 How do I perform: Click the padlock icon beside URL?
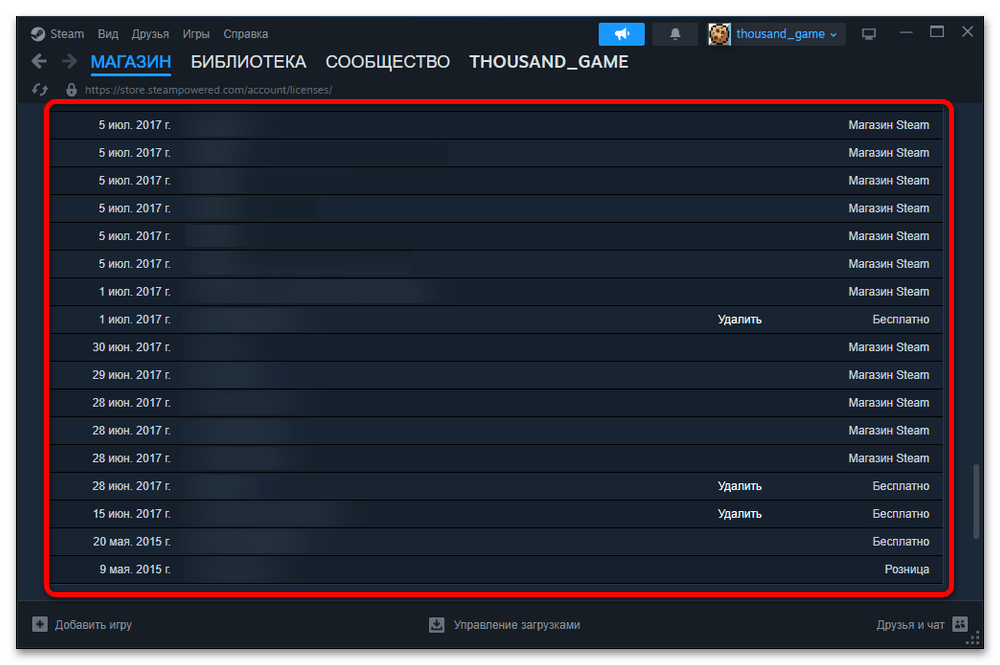(x=71, y=90)
